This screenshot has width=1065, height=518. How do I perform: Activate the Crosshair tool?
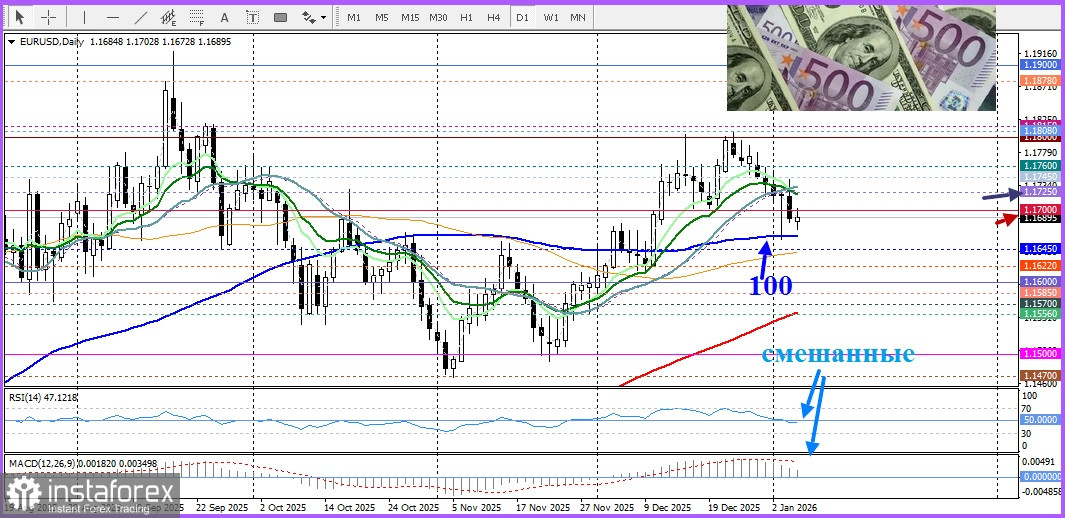(x=50, y=17)
